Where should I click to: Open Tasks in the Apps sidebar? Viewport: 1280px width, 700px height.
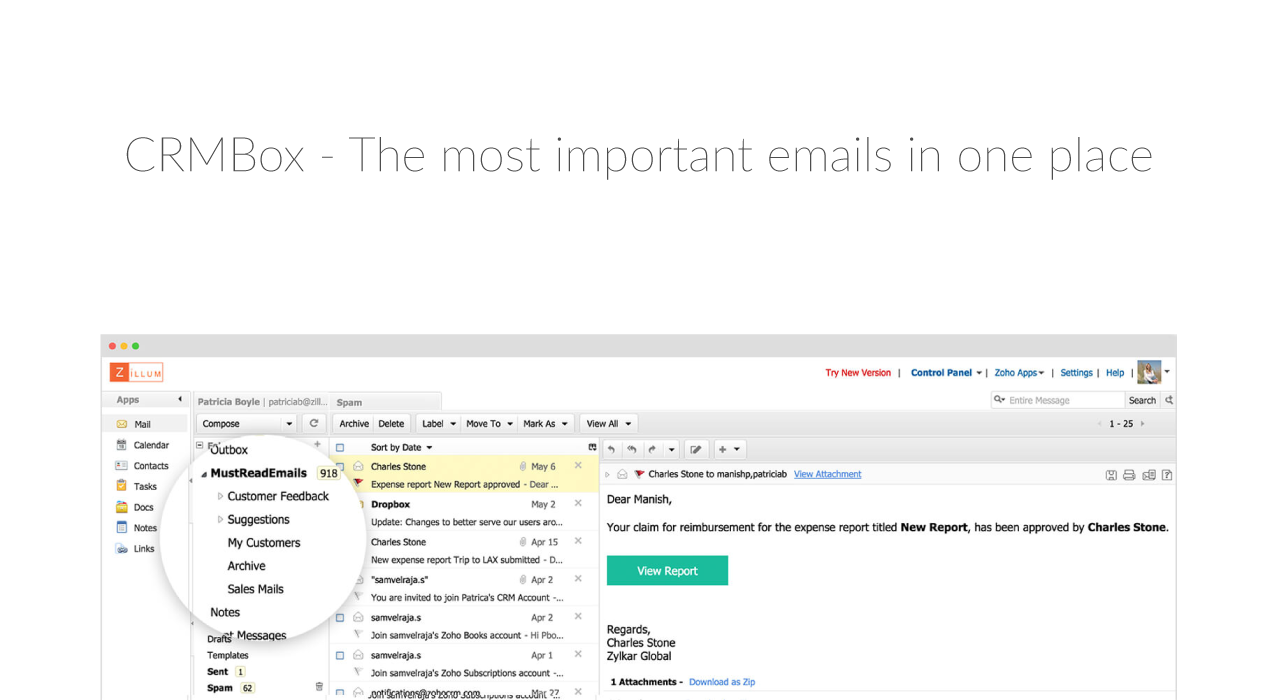136,486
